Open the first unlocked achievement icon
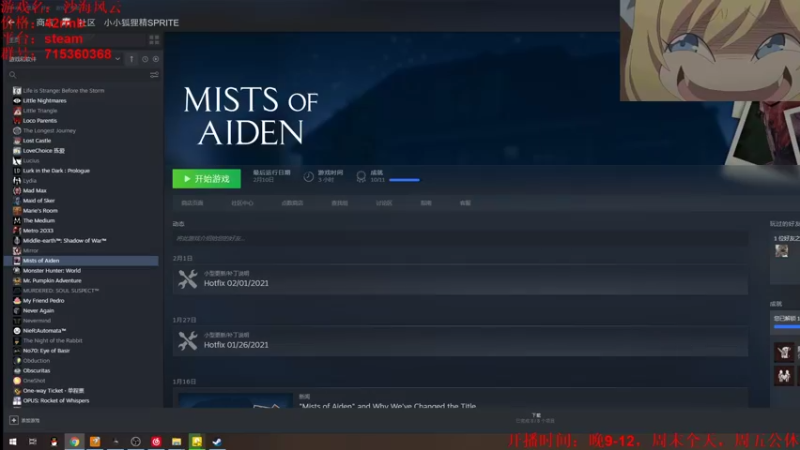Image resolution: width=800 pixels, height=450 pixels. click(784, 352)
